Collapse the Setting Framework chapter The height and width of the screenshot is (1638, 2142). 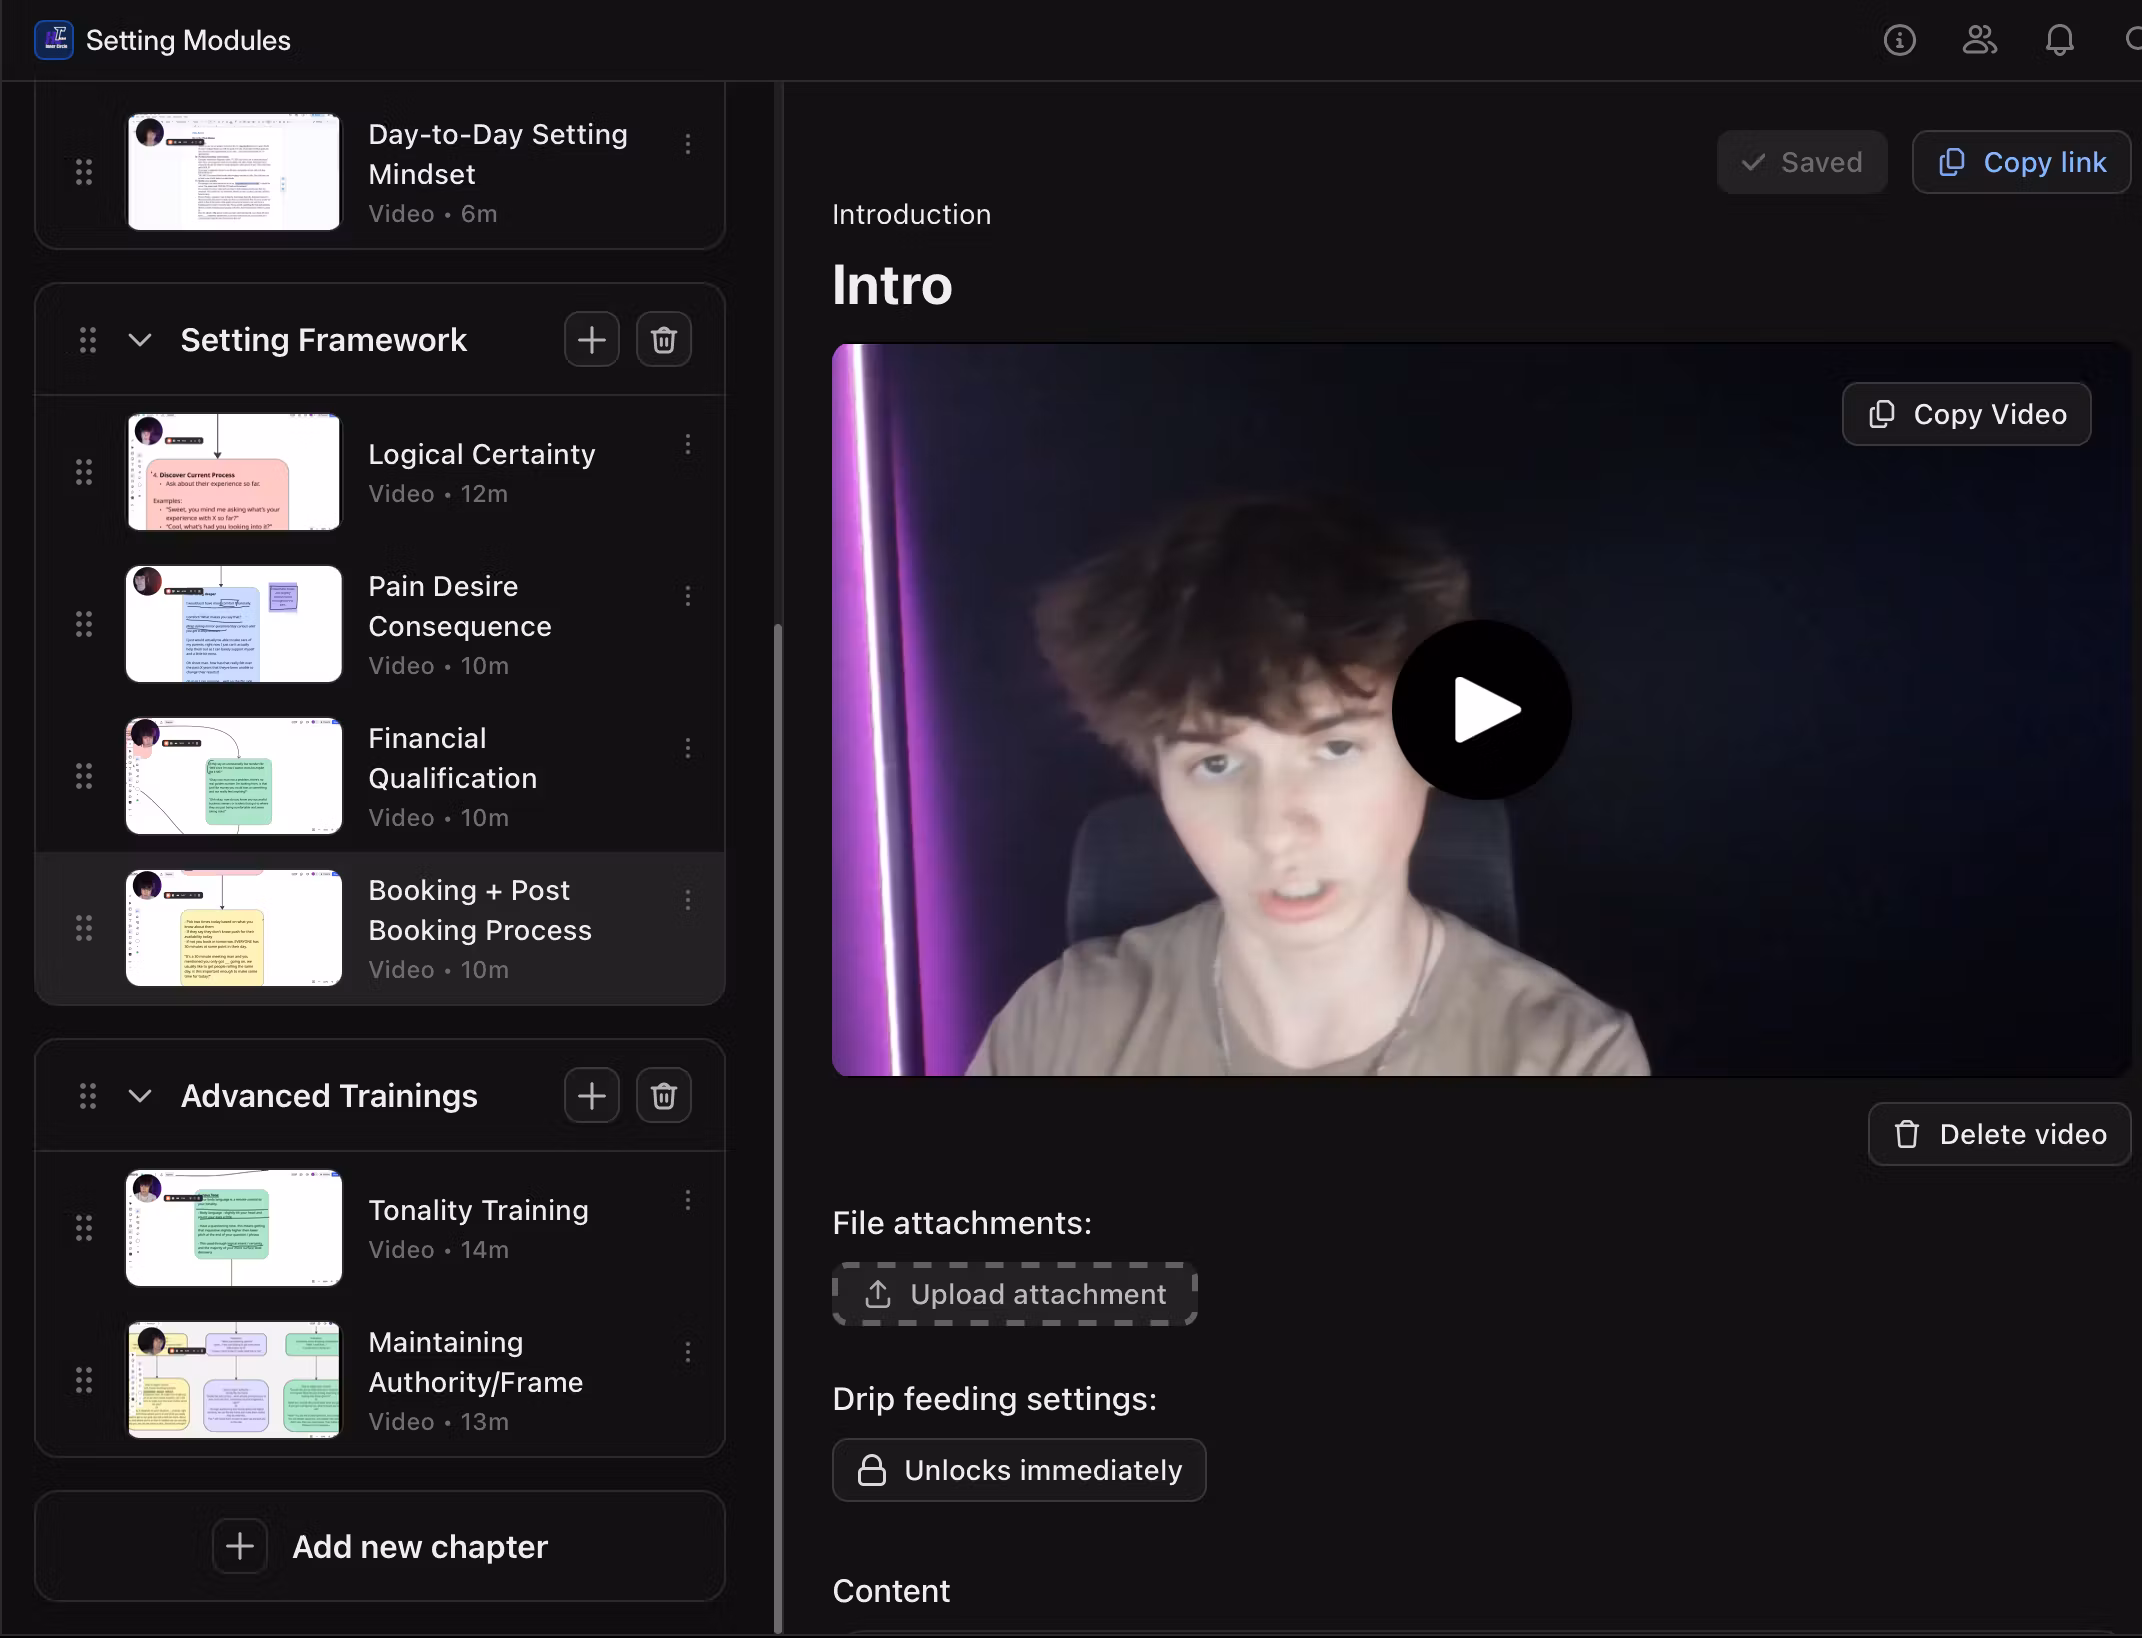(x=141, y=340)
